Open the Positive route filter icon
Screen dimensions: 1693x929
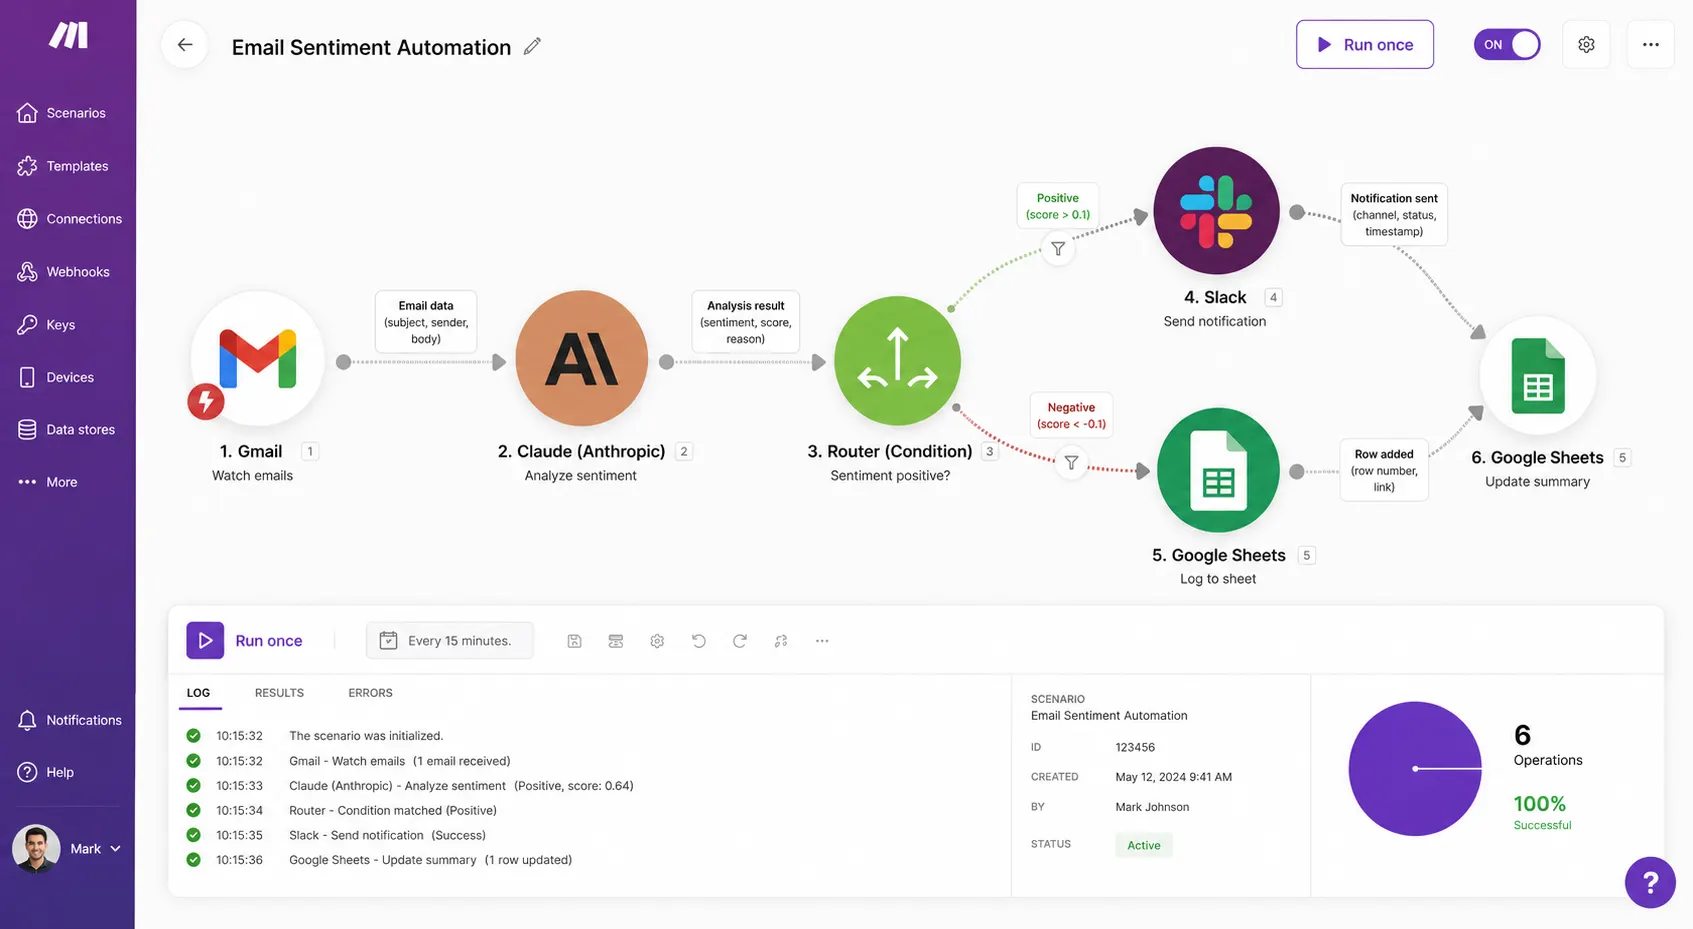point(1058,248)
